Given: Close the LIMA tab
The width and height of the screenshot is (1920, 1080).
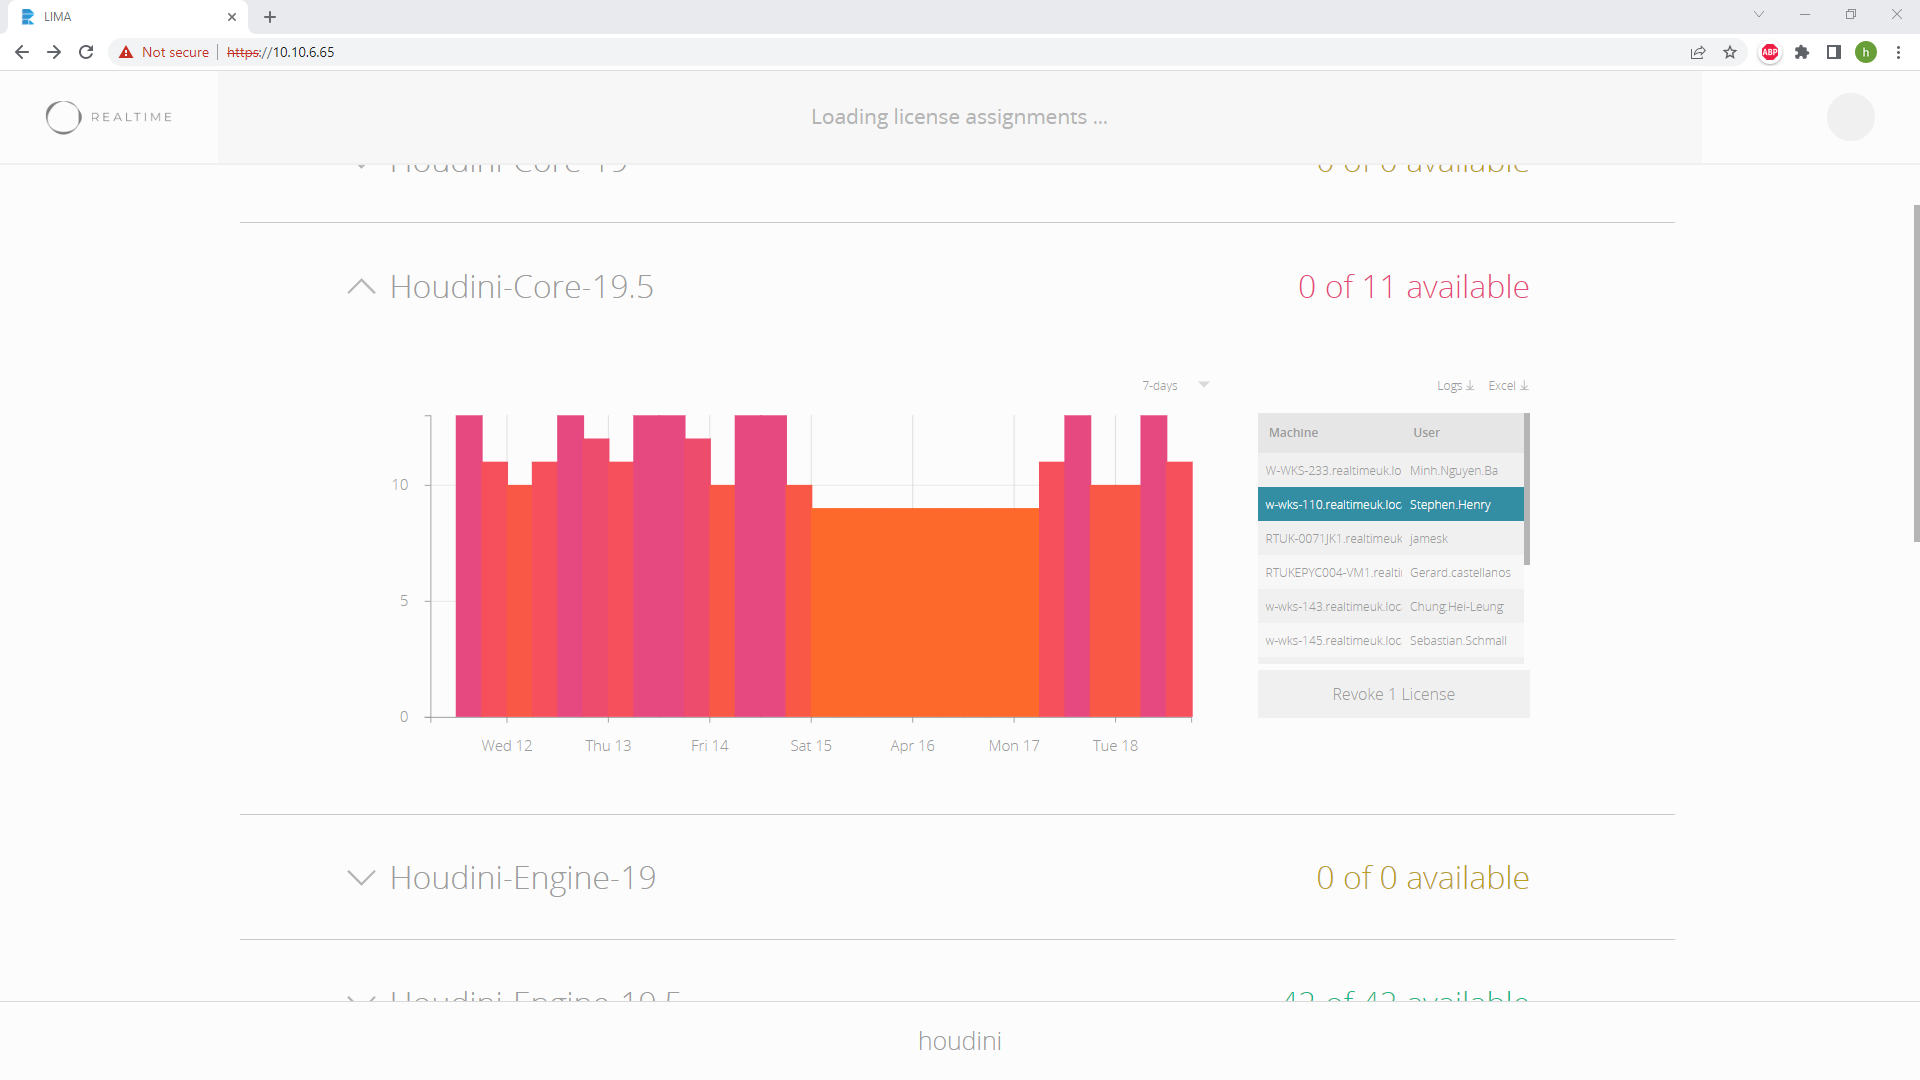Looking at the screenshot, I should pyautogui.click(x=232, y=17).
